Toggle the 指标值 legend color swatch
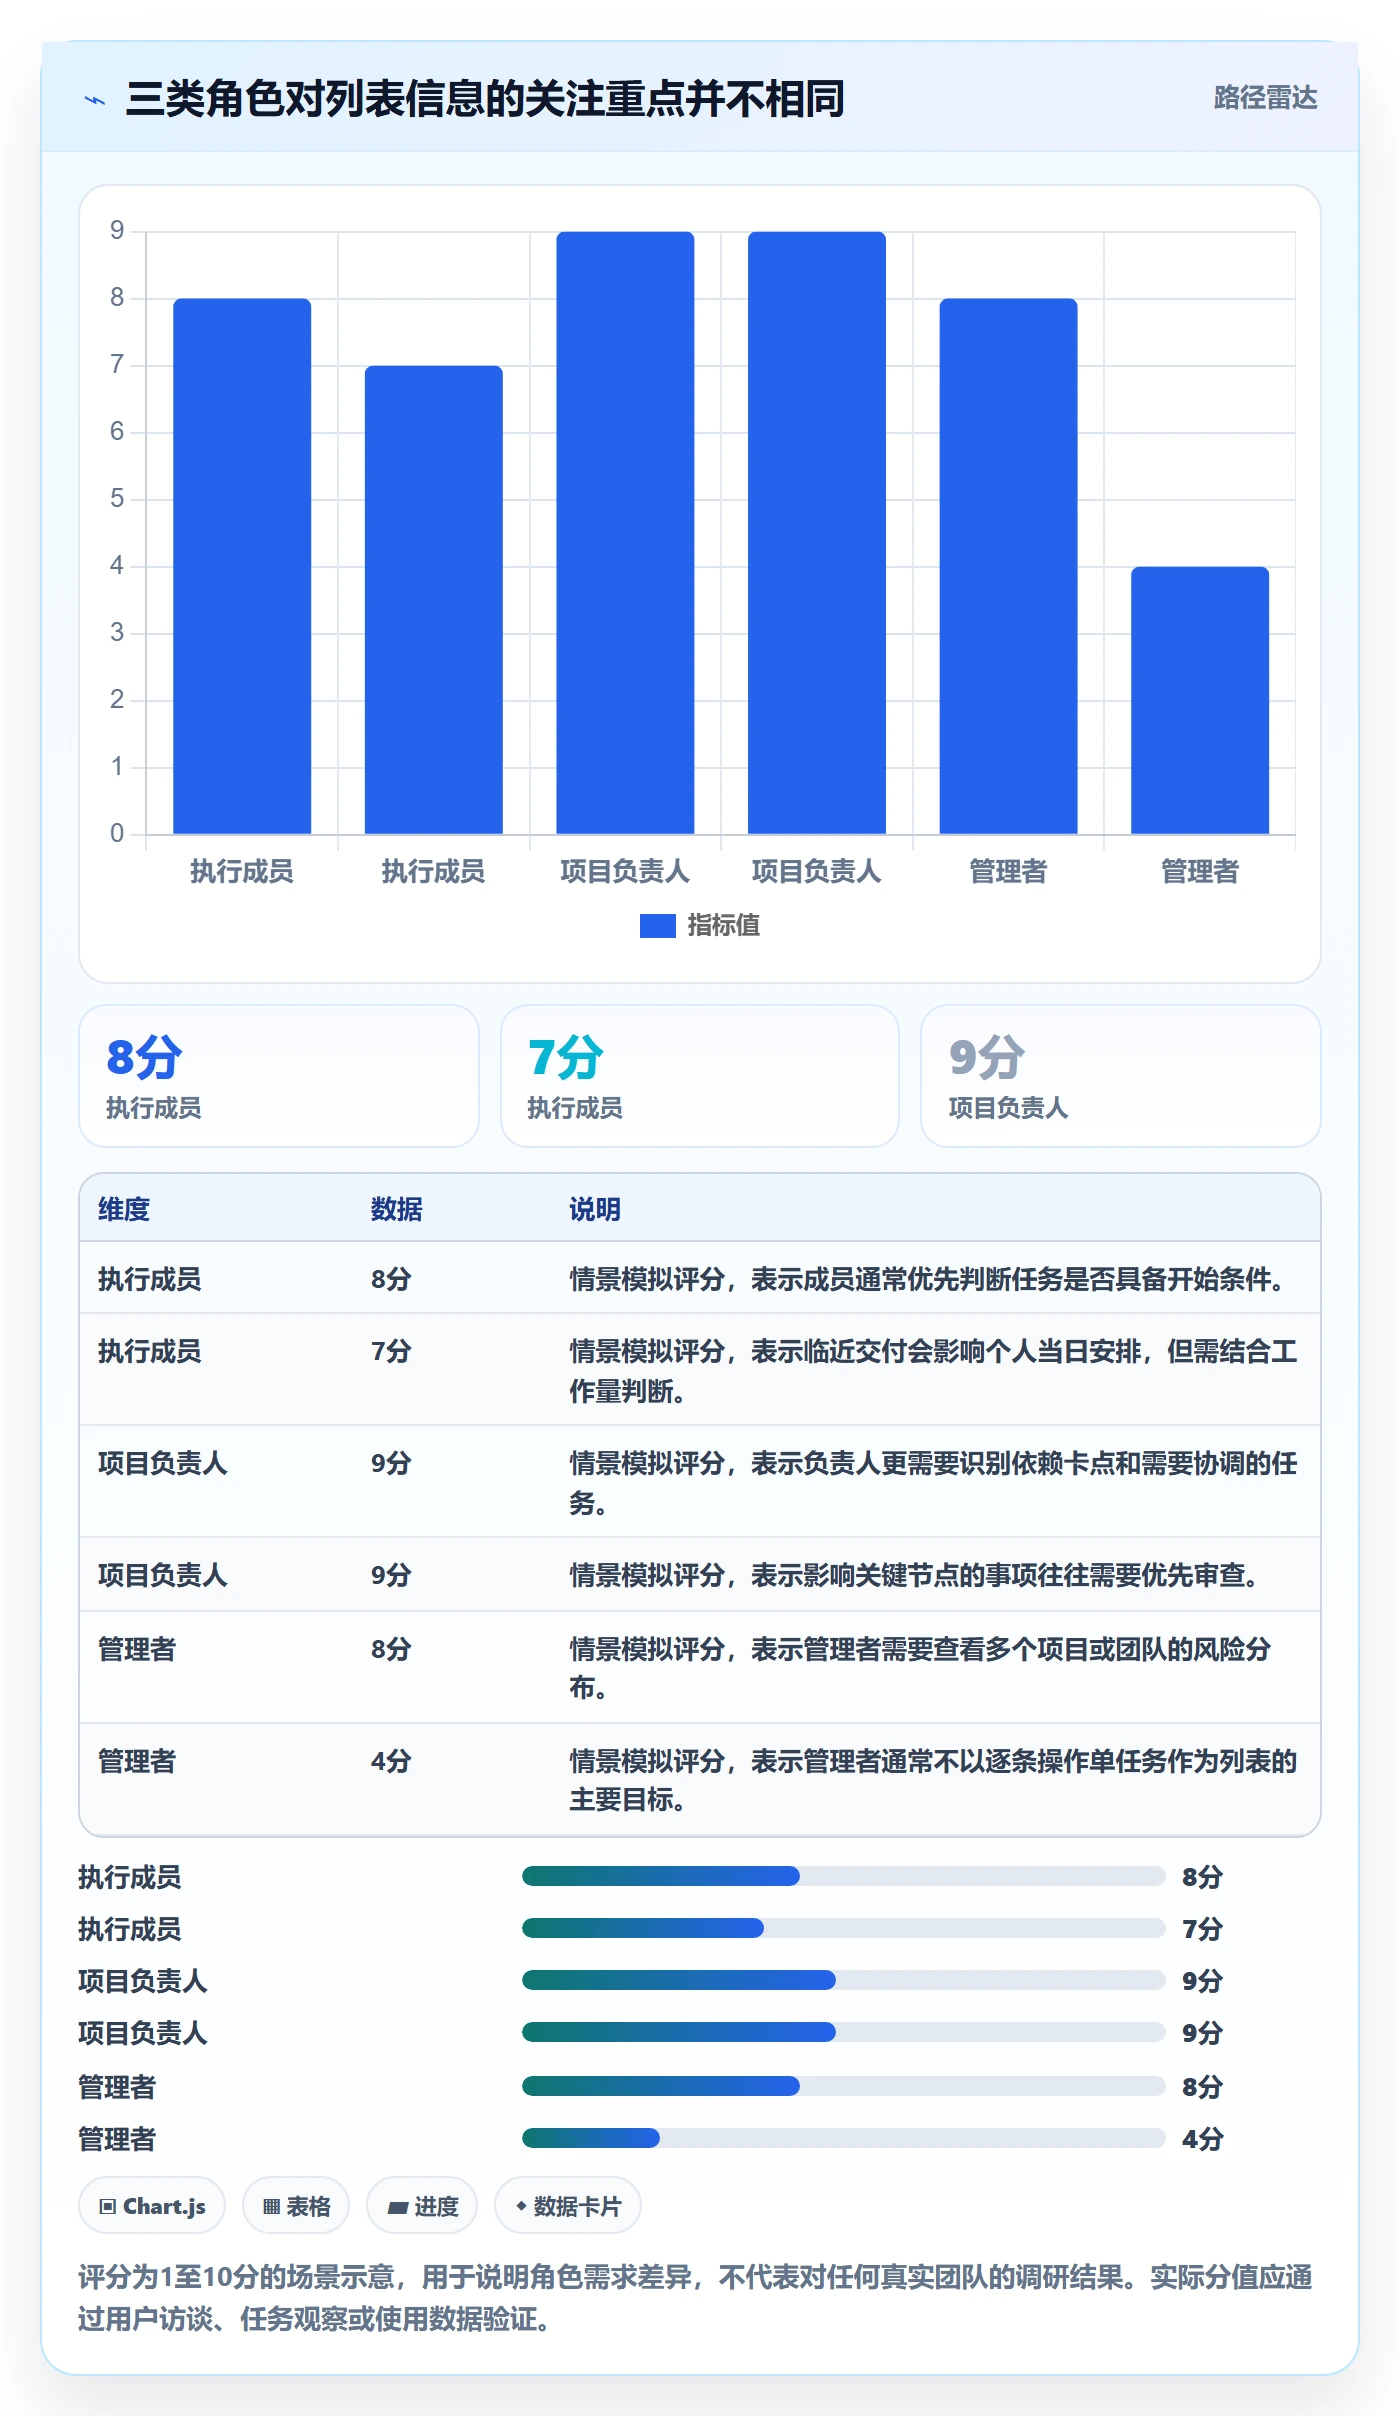This screenshot has width=1400, height=2416. point(658,926)
